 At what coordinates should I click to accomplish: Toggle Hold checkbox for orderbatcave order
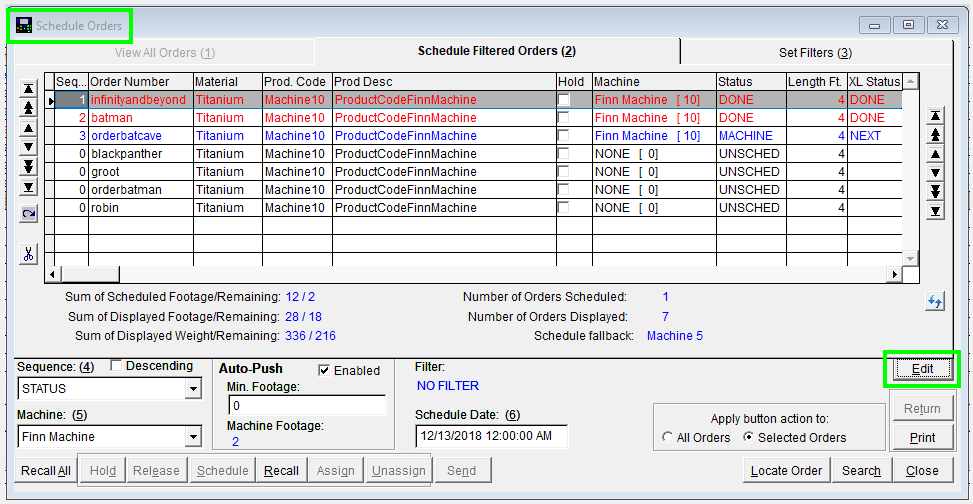pos(563,136)
